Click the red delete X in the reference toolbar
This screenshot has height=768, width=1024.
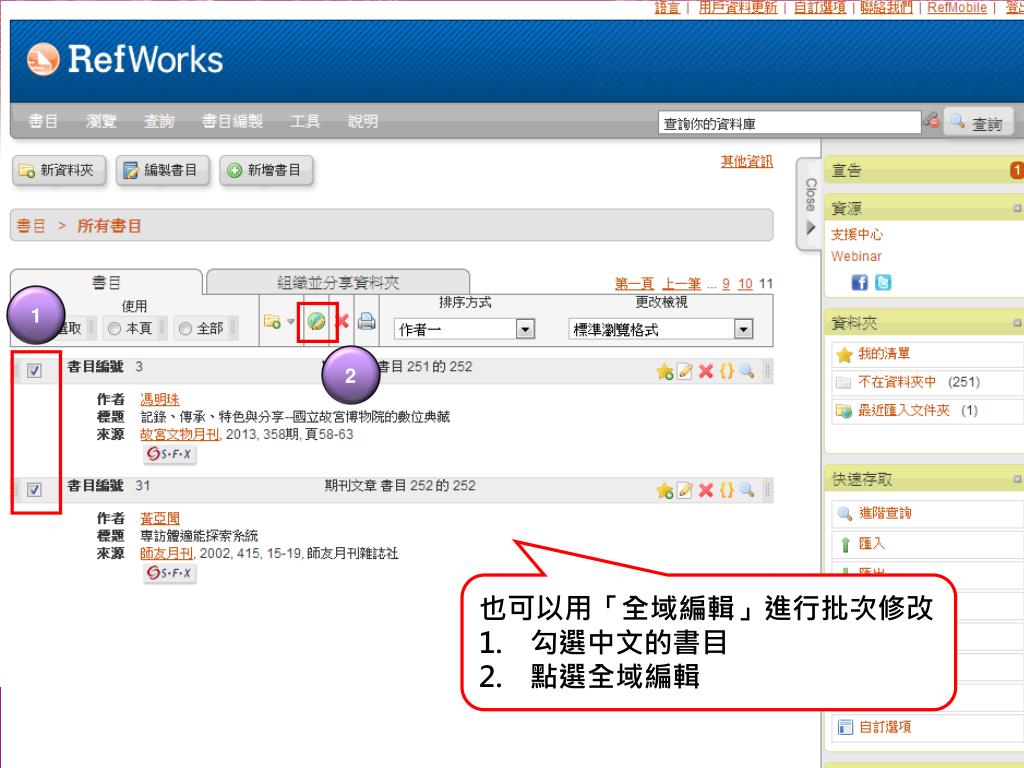[342, 321]
